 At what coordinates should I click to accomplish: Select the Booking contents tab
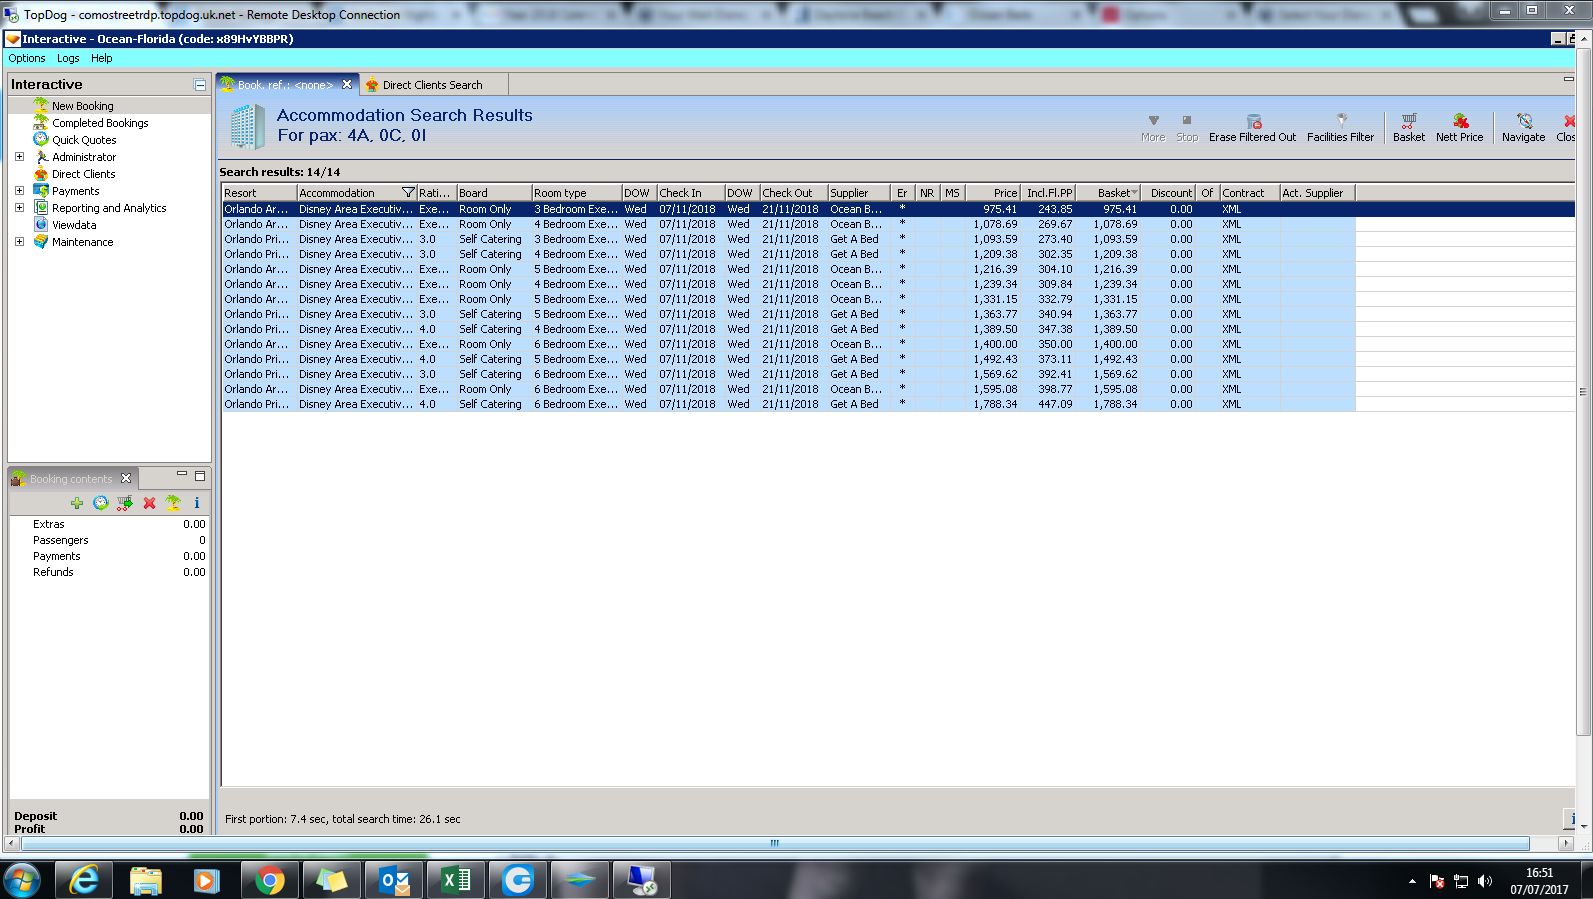click(71, 479)
